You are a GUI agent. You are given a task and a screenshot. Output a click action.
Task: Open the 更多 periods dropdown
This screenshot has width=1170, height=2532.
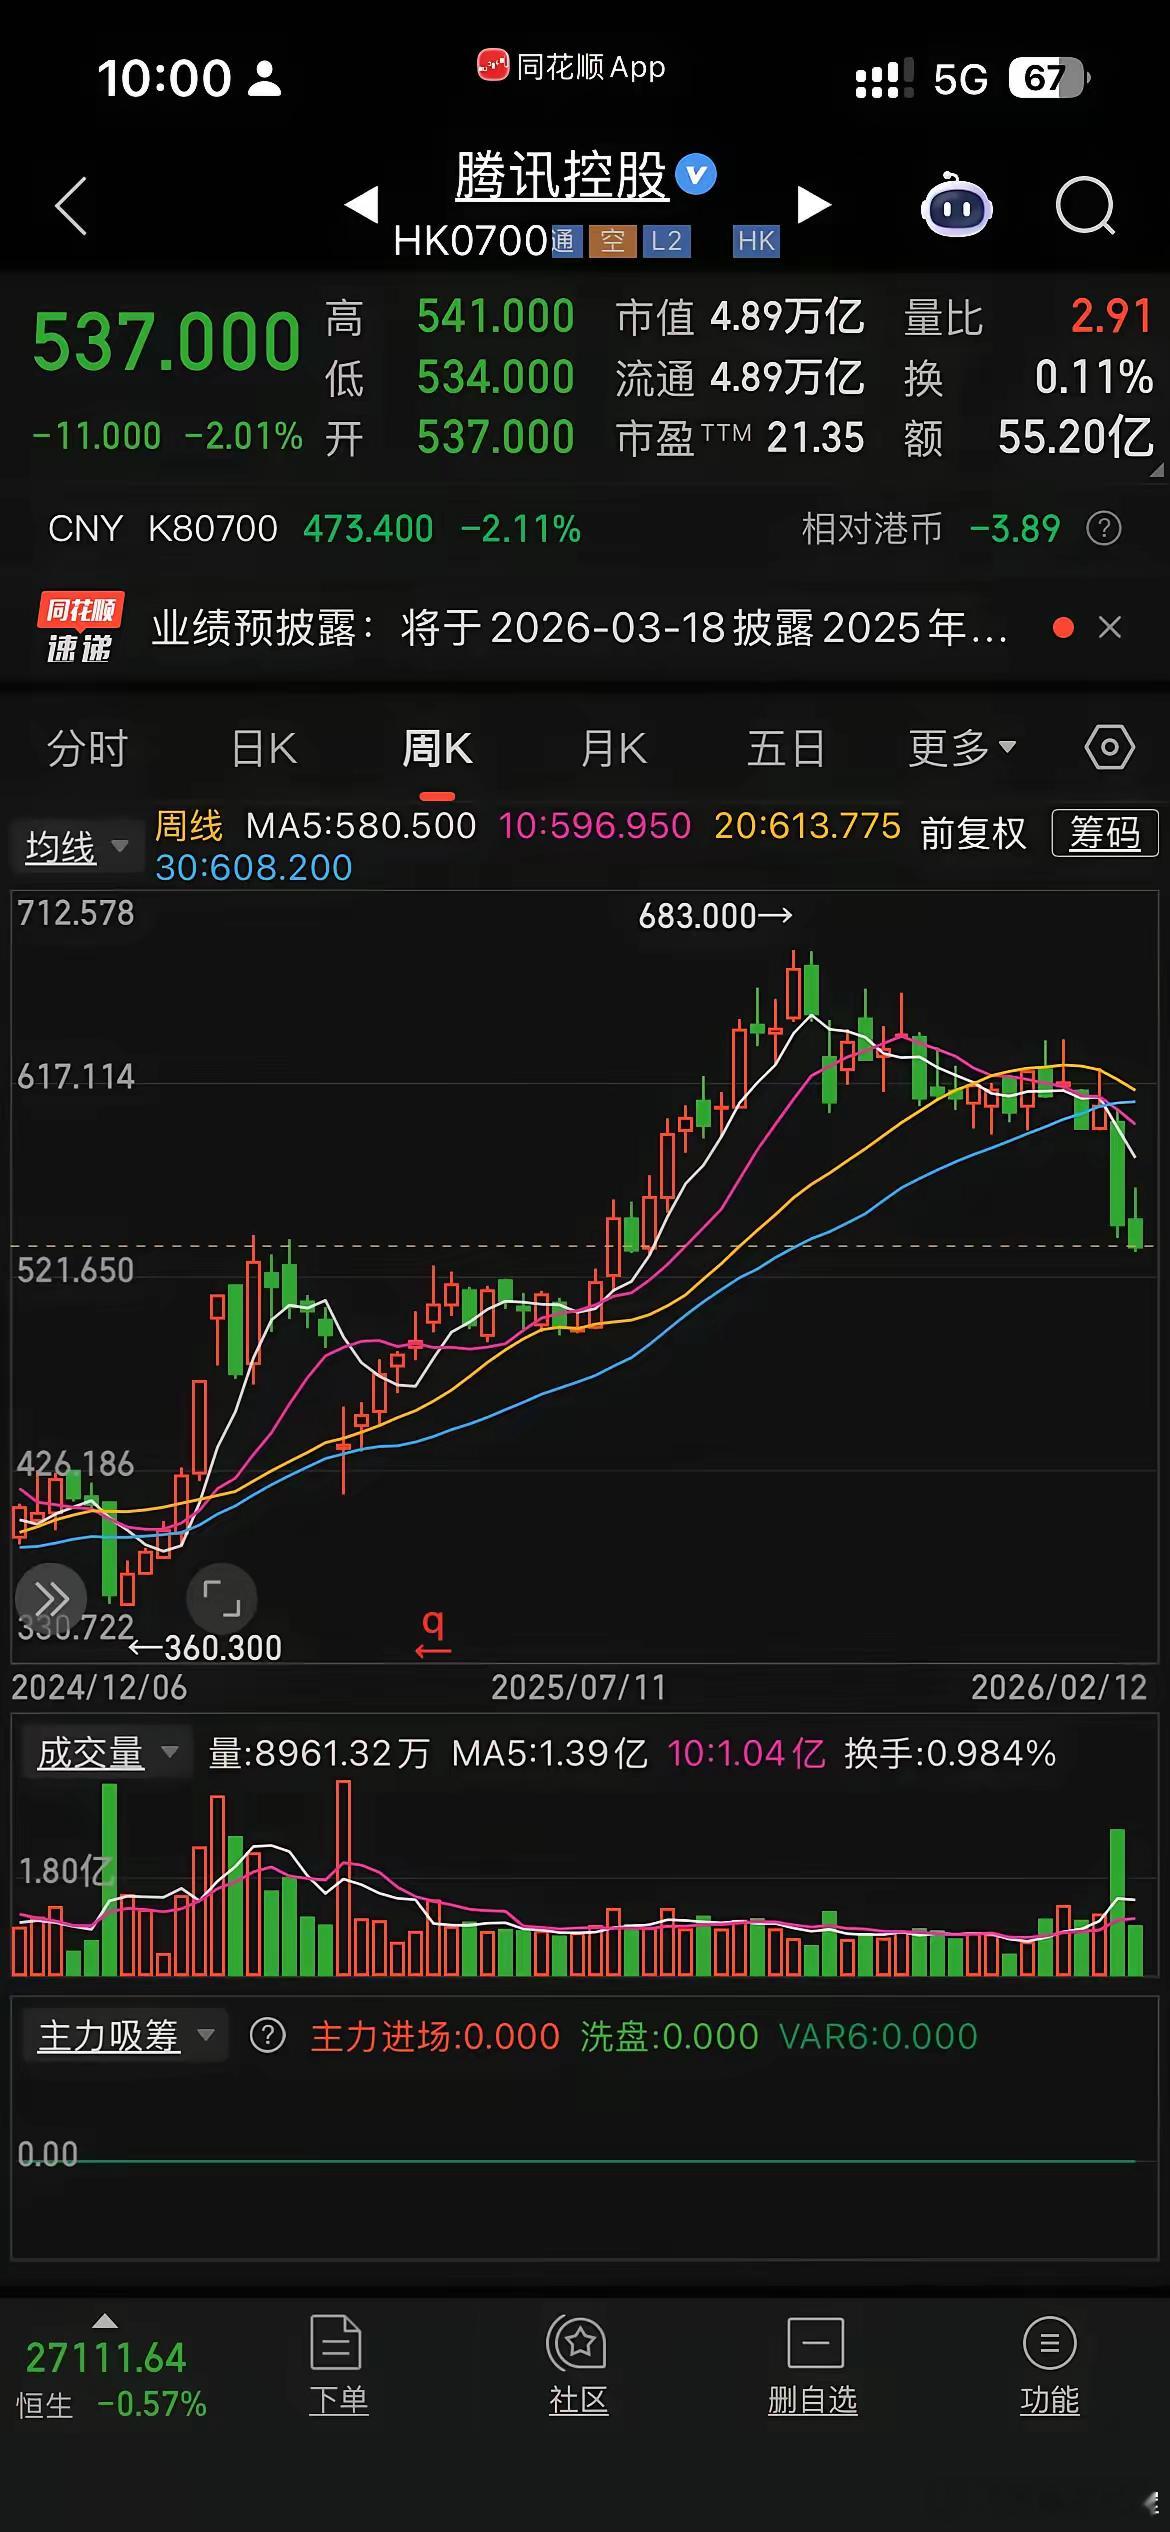[x=962, y=749]
